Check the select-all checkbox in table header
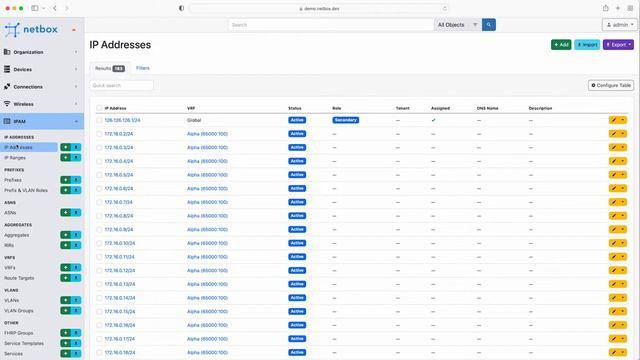 click(x=99, y=108)
